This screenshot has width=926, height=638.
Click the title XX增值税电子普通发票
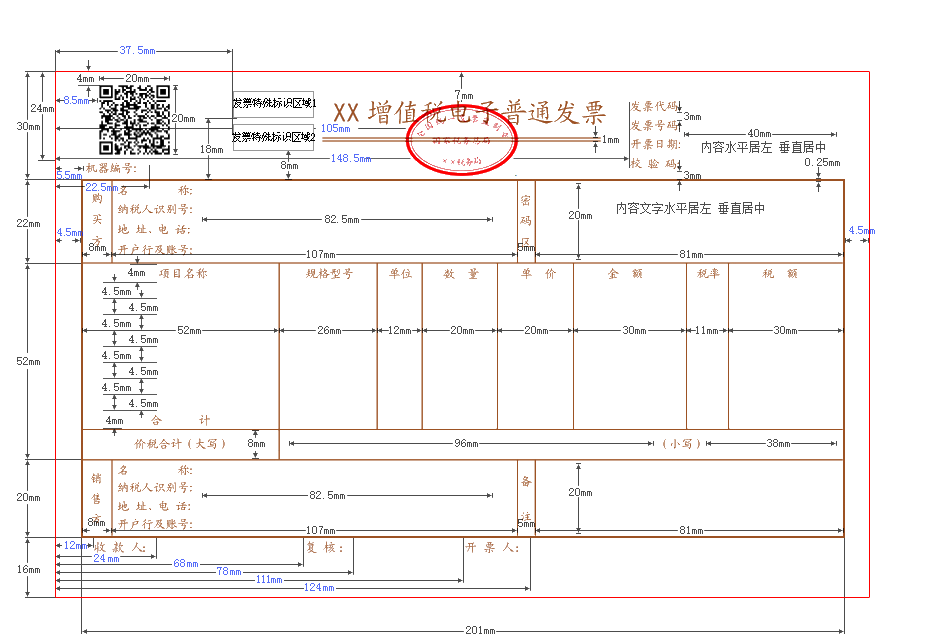[x=469, y=112]
